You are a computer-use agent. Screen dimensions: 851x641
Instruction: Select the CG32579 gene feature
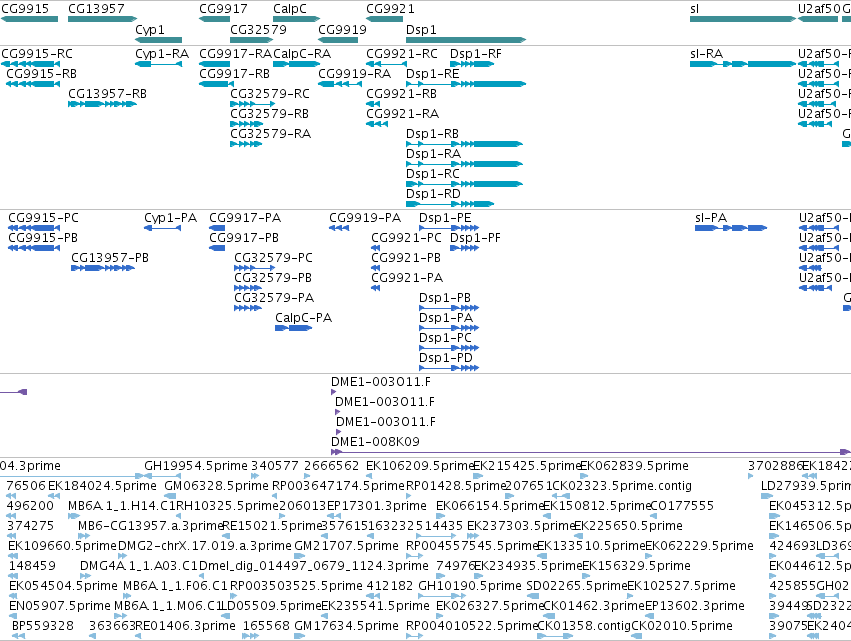coord(251,40)
